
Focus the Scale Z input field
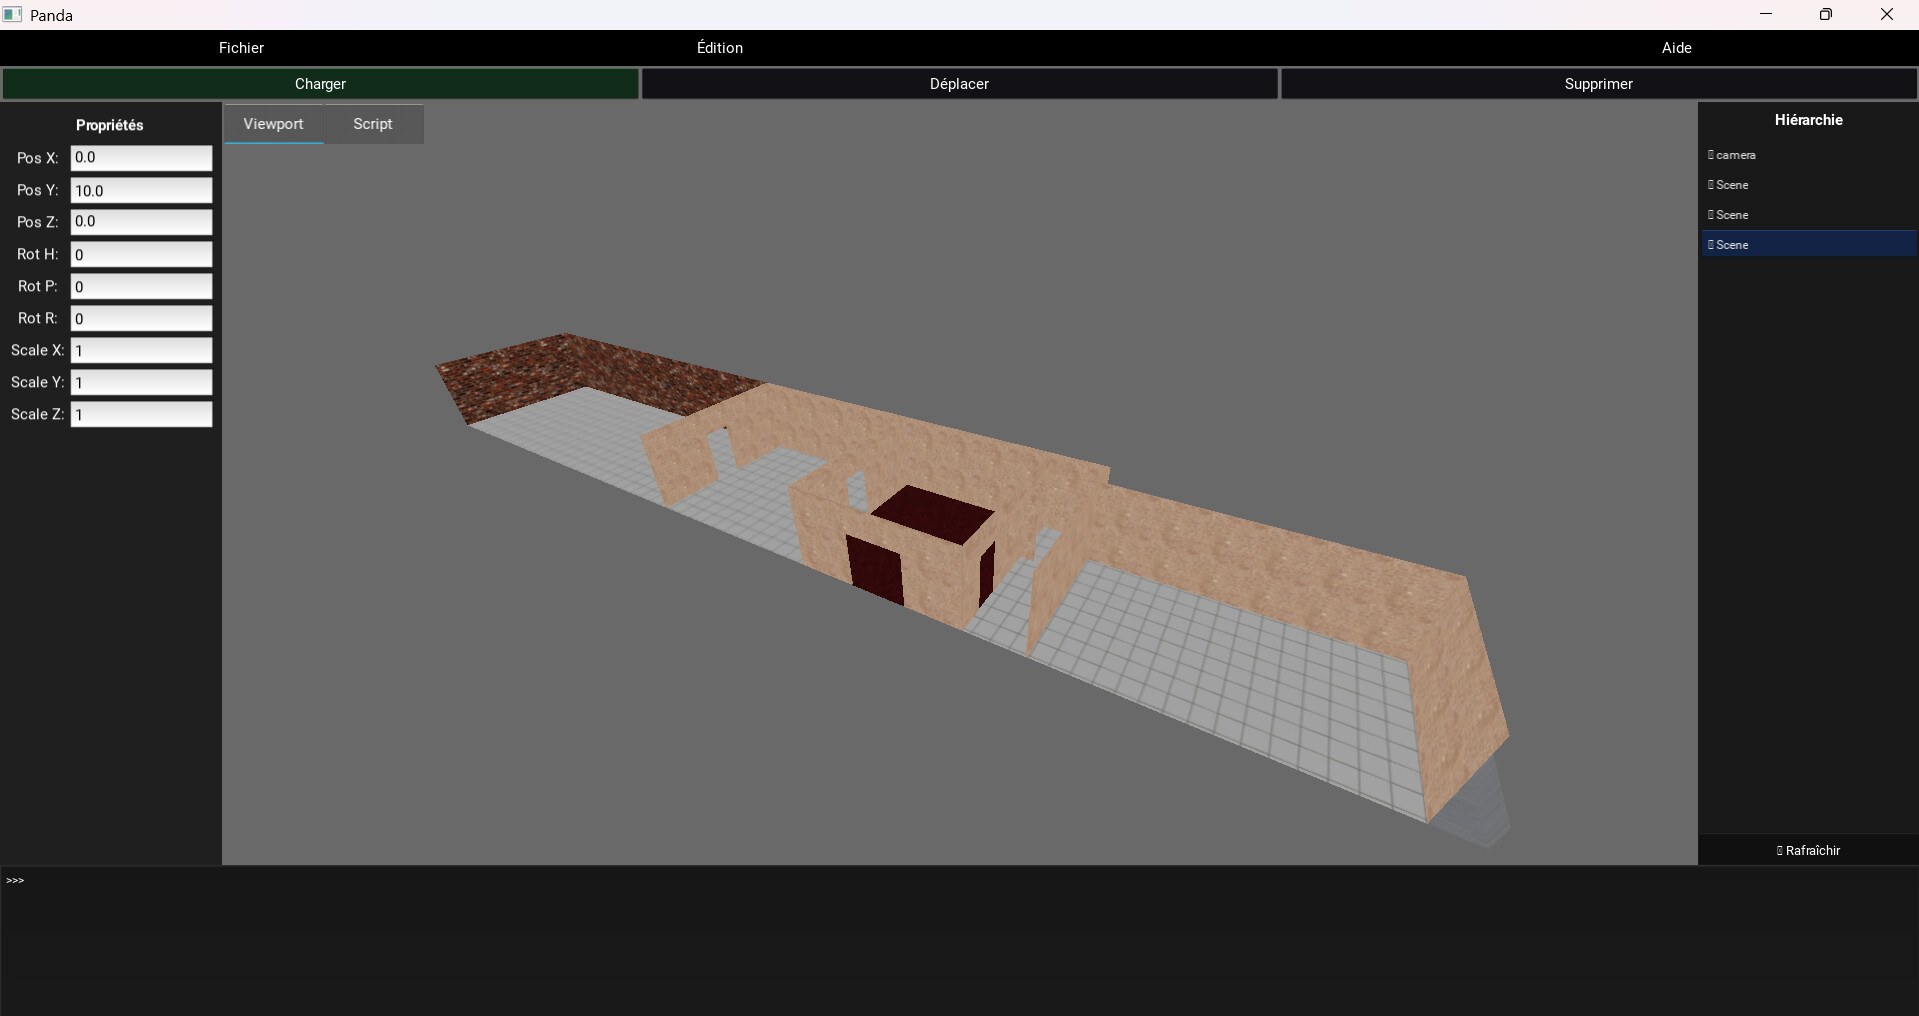(141, 414)
